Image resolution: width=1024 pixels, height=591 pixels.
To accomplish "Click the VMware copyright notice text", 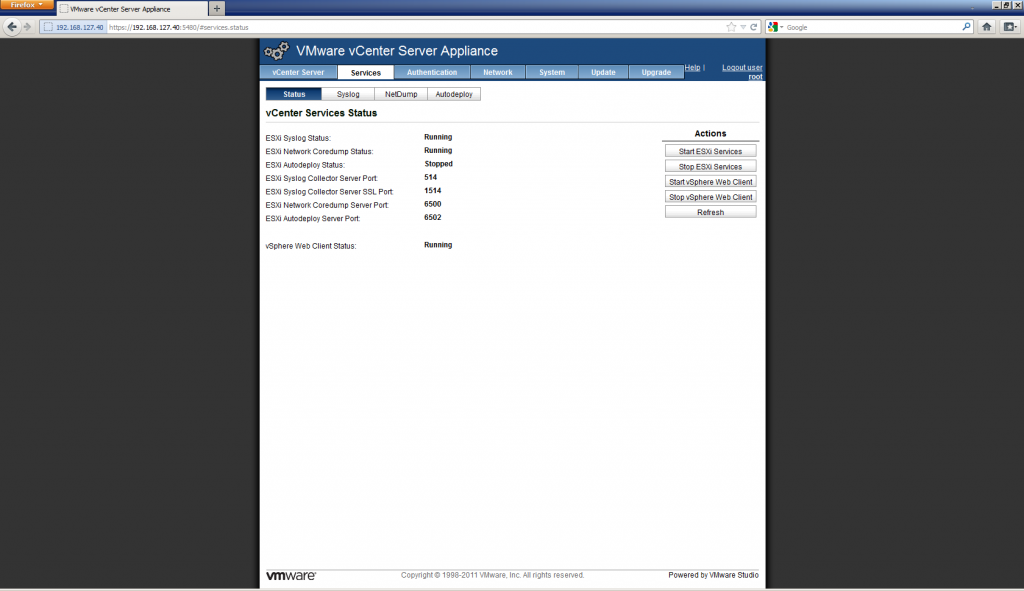I will click(492, 575).
